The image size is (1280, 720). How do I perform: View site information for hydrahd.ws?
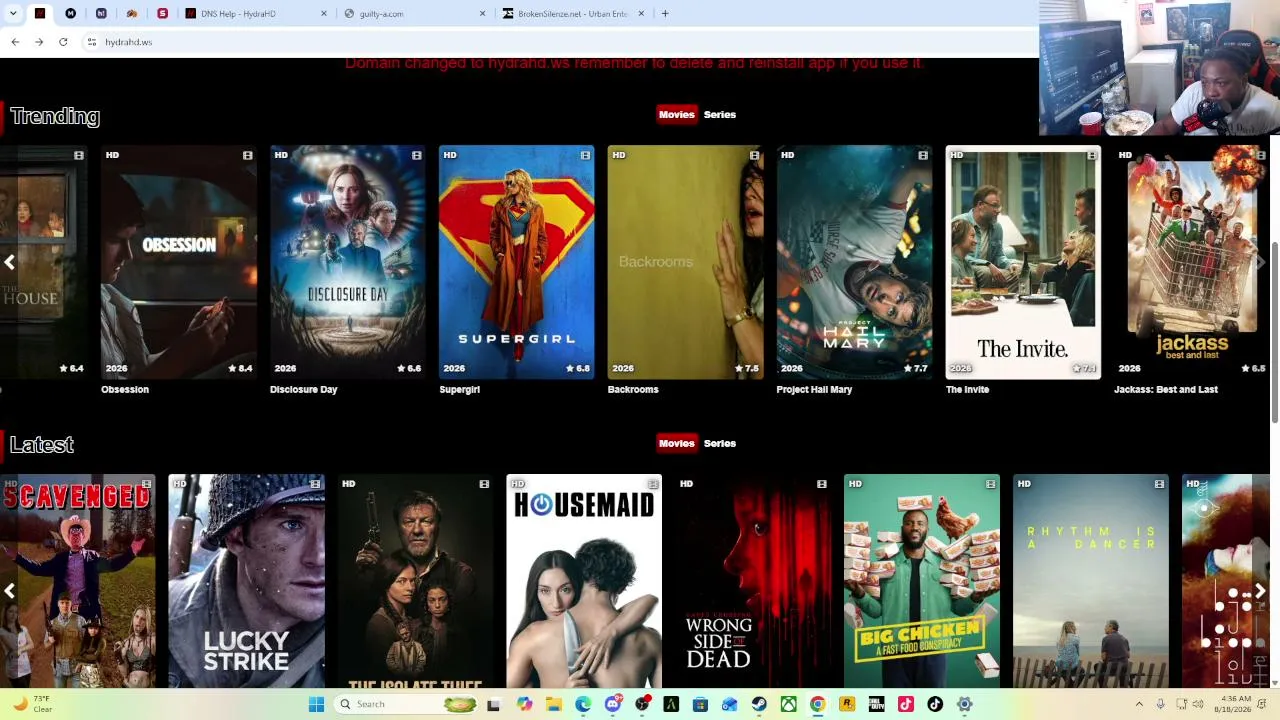click(x=91, y=42)
